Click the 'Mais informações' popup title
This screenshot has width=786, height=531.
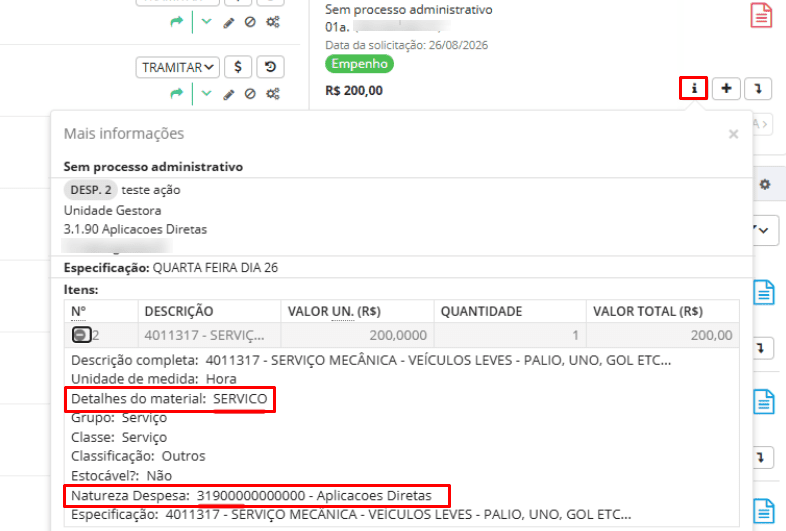pos(124,134)
